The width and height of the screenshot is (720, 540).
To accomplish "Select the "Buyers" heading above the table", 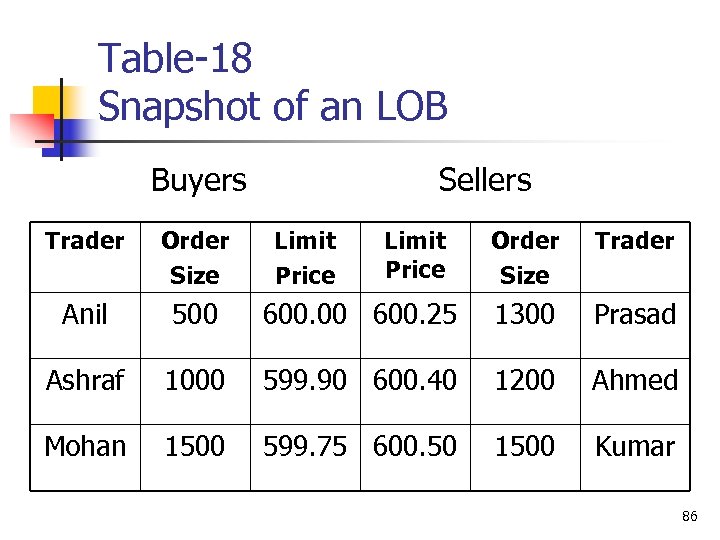I will [198, 180].
